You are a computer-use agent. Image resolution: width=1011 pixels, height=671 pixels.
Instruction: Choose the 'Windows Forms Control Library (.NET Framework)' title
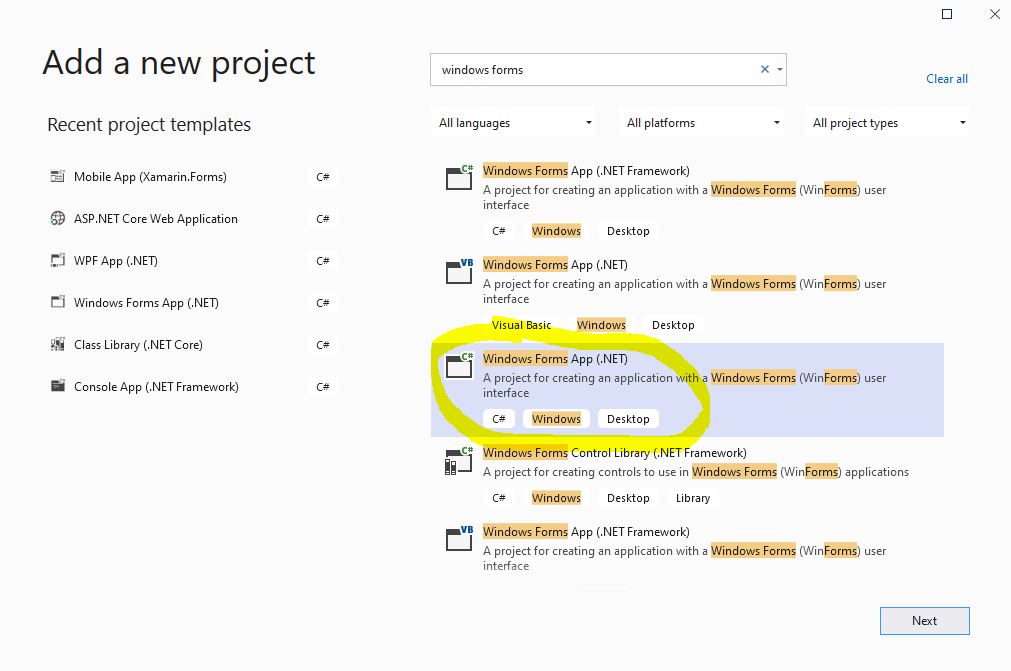(614, 452)
